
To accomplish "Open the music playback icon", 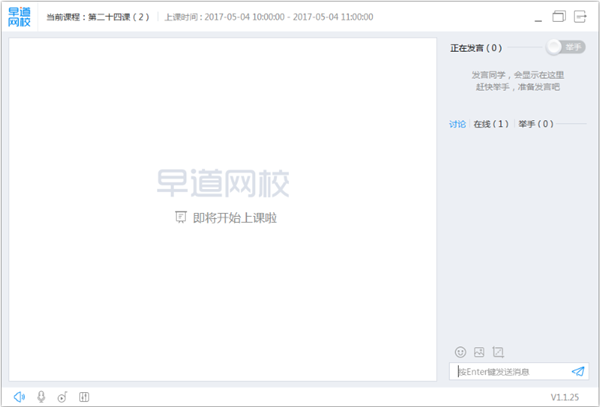I will [x=62, y=397].
